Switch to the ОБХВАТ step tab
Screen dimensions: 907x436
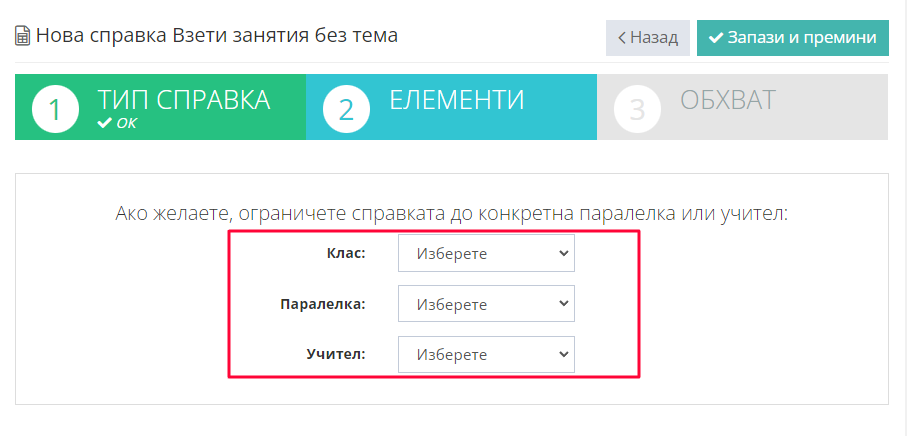tap(743, 107)
